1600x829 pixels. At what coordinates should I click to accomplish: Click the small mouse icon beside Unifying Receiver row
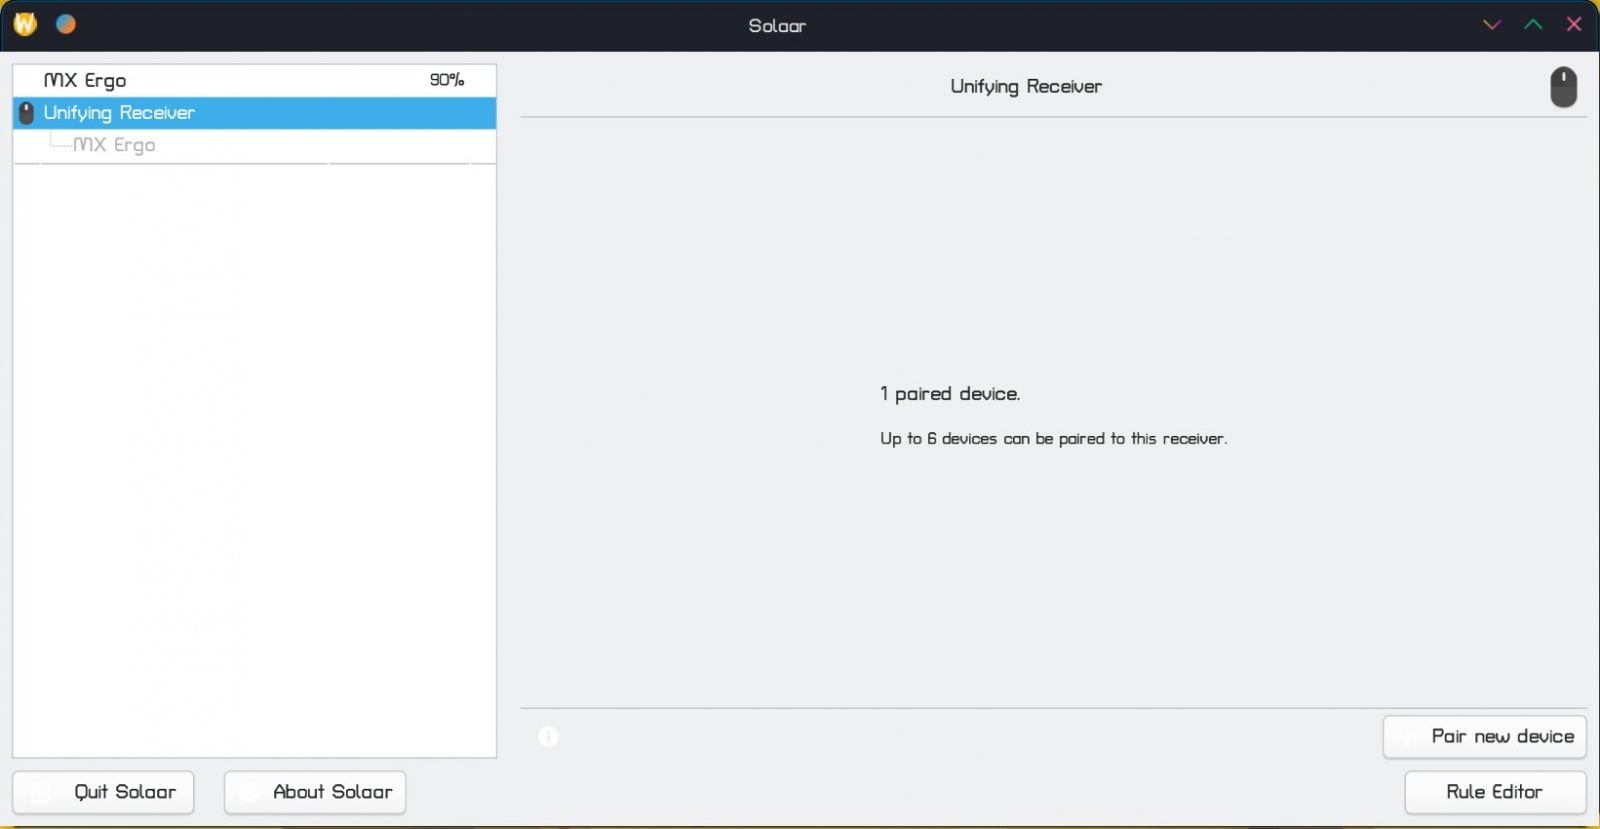[27, 113]
